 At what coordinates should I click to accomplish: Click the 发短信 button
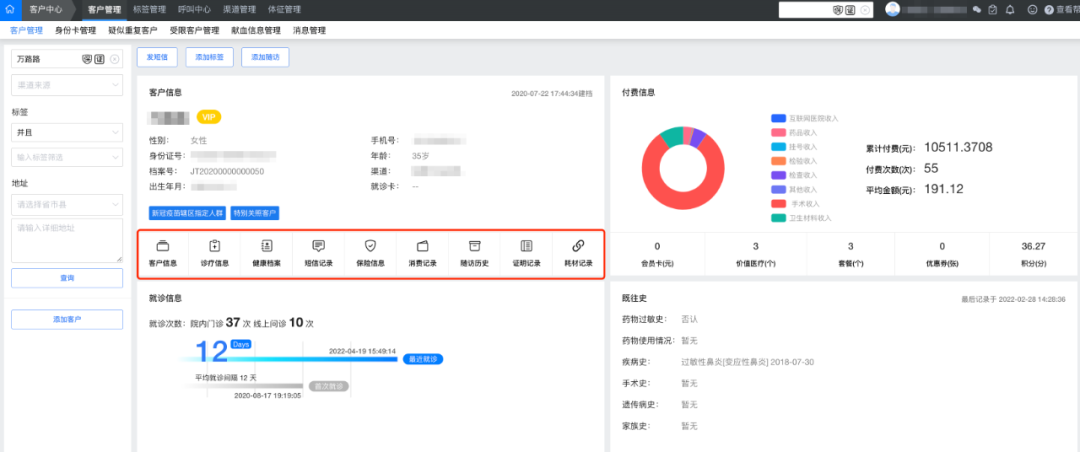click(x=158, y=57)
